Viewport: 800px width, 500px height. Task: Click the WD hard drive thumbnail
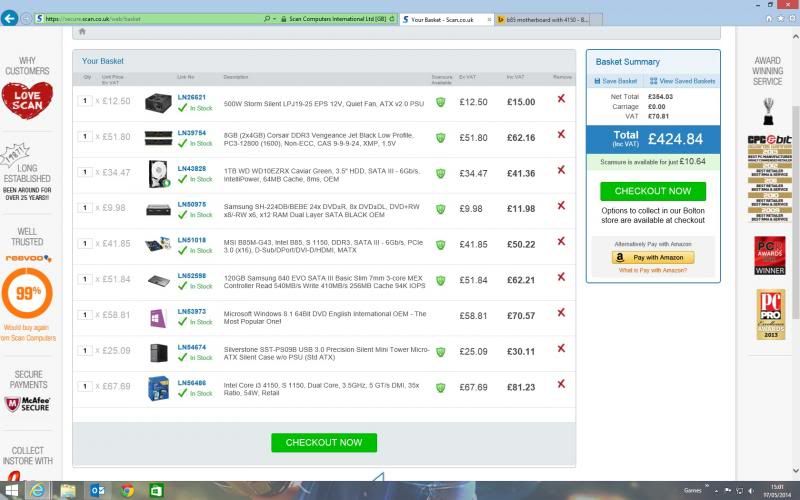pyautogui.click(x=158, y=173)
